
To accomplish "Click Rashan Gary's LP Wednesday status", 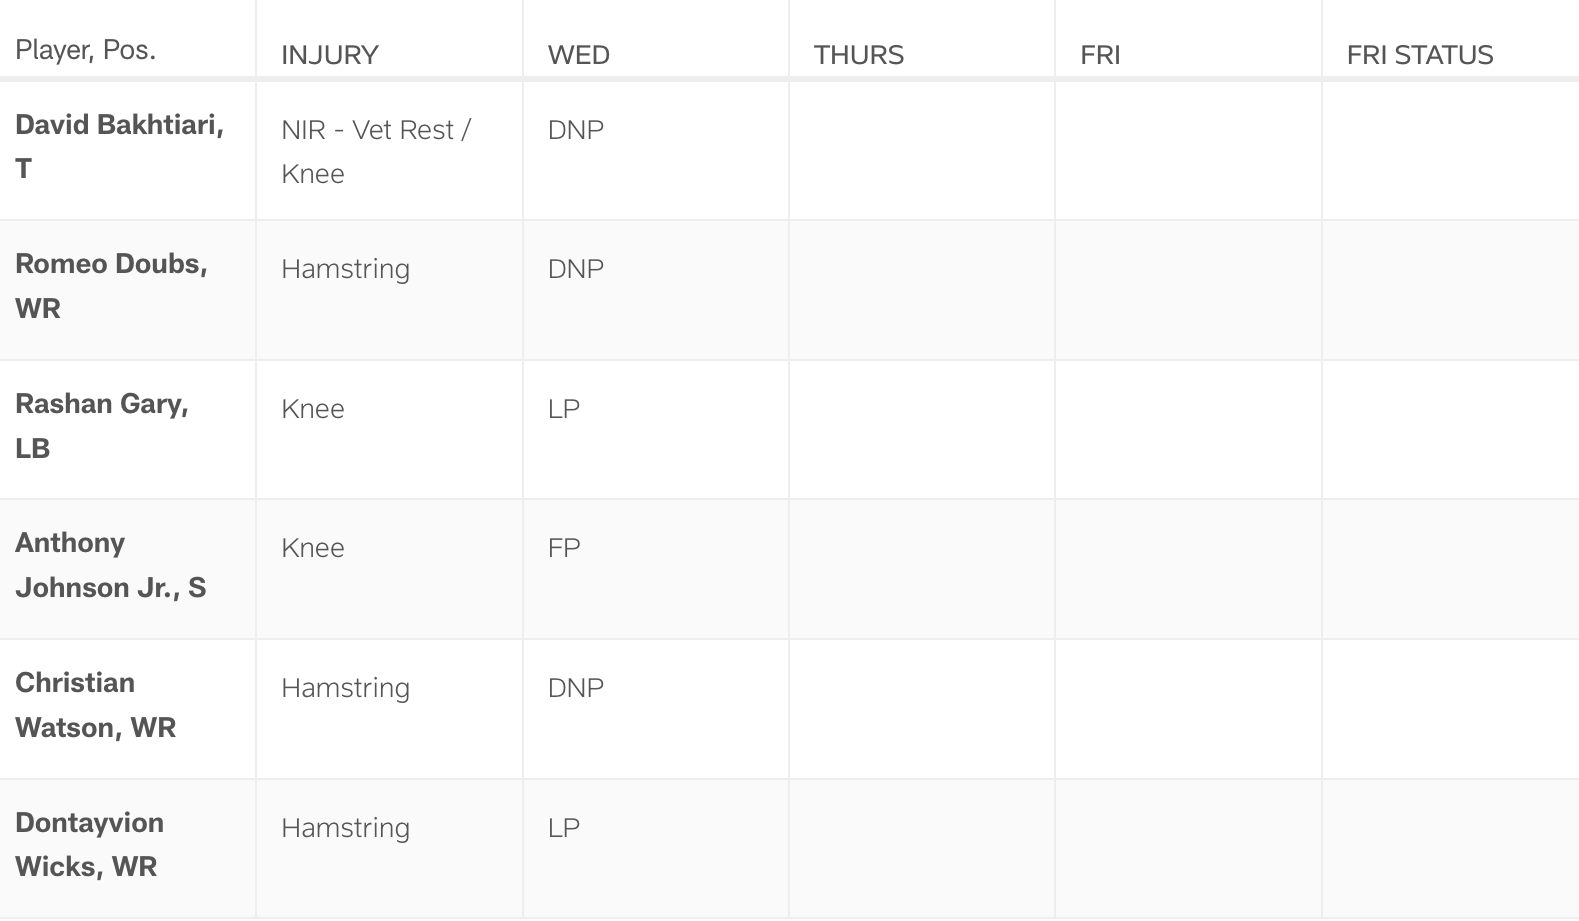I will pyautogui.click(x=564, y=409).
